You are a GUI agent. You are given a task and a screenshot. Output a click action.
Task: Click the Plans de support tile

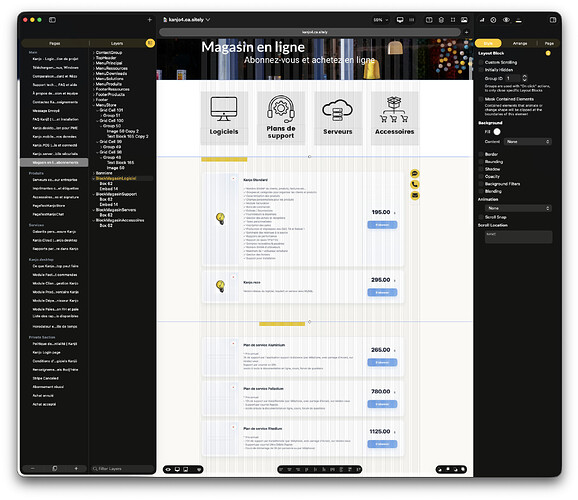point(281,118)
